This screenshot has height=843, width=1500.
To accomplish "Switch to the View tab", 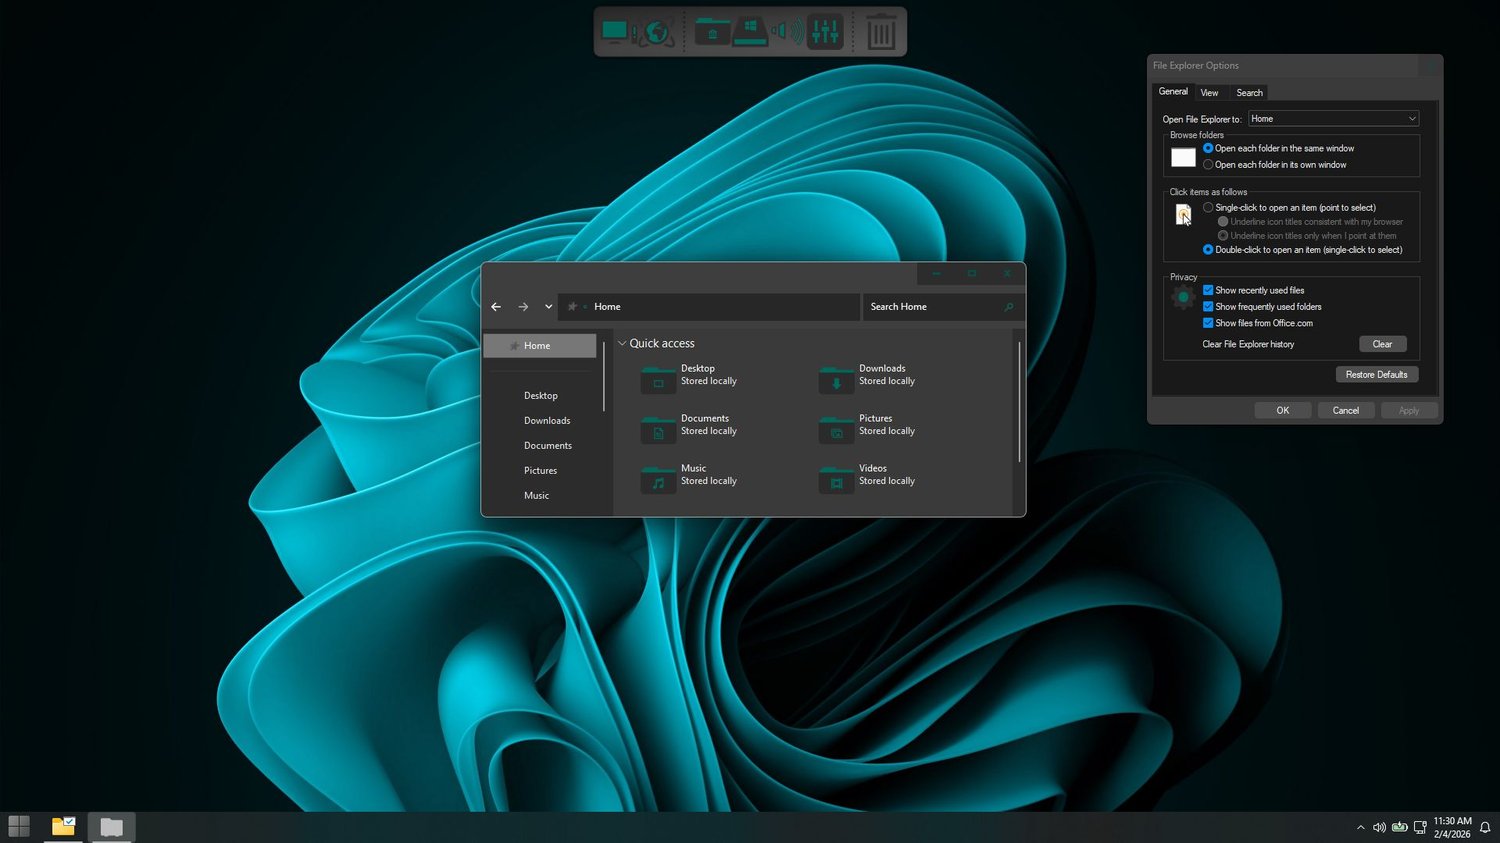I will (1209, 93).
